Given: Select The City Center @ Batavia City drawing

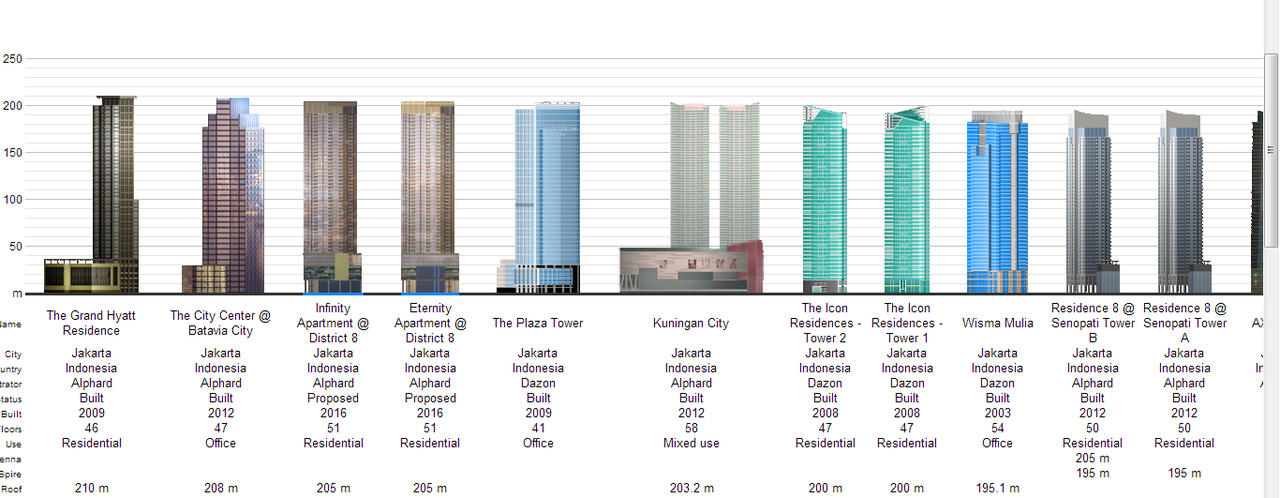Looking at the screenshot, I should click(x=222, y=196).
